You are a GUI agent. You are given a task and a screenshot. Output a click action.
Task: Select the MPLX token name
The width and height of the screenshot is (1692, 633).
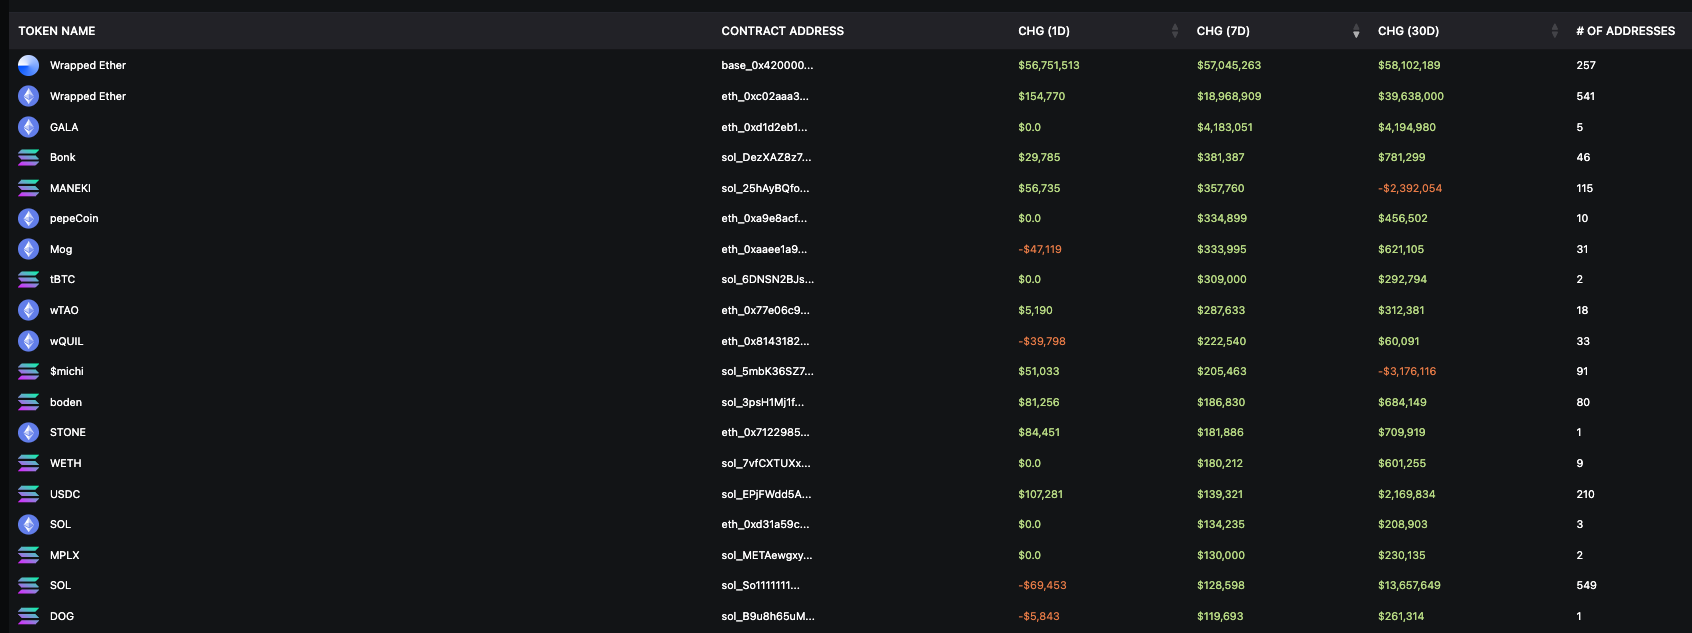point(65,555)
